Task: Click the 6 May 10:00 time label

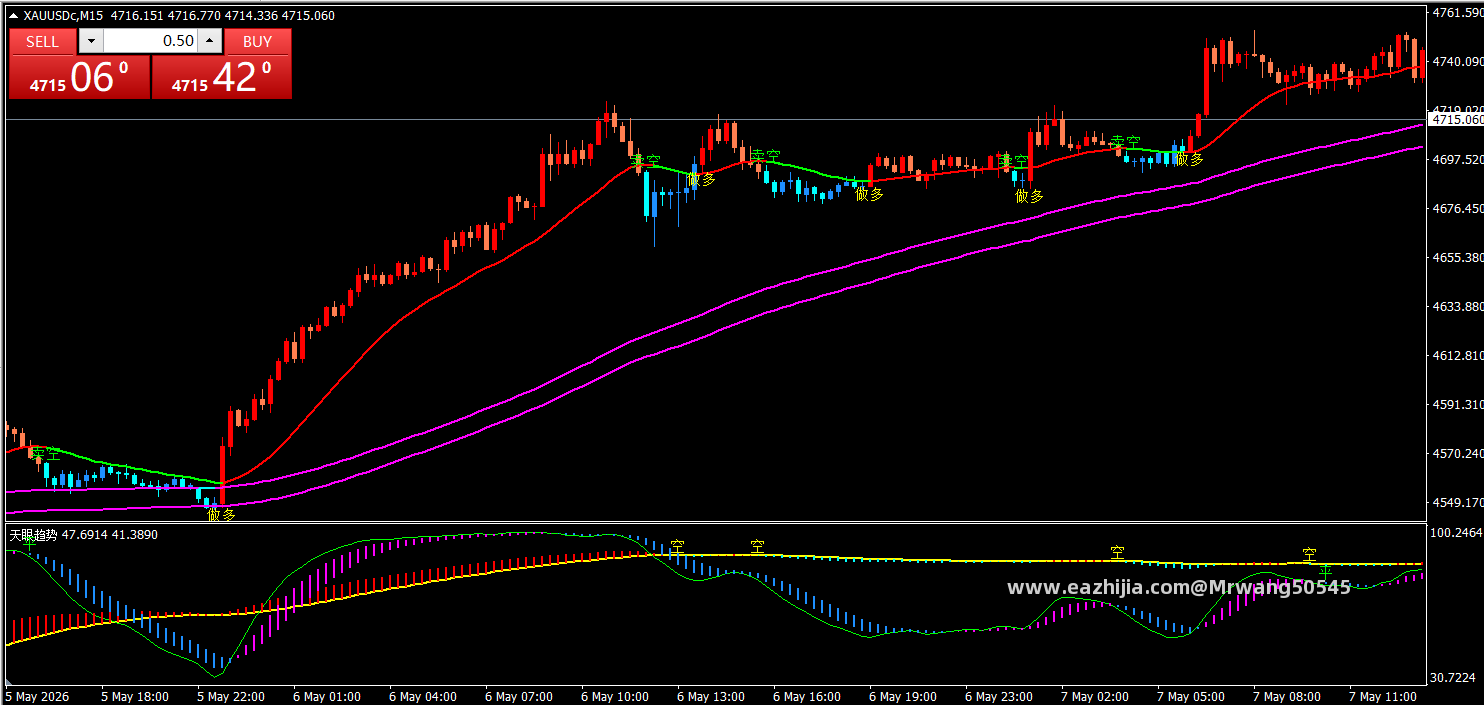Action: [615, 696]
